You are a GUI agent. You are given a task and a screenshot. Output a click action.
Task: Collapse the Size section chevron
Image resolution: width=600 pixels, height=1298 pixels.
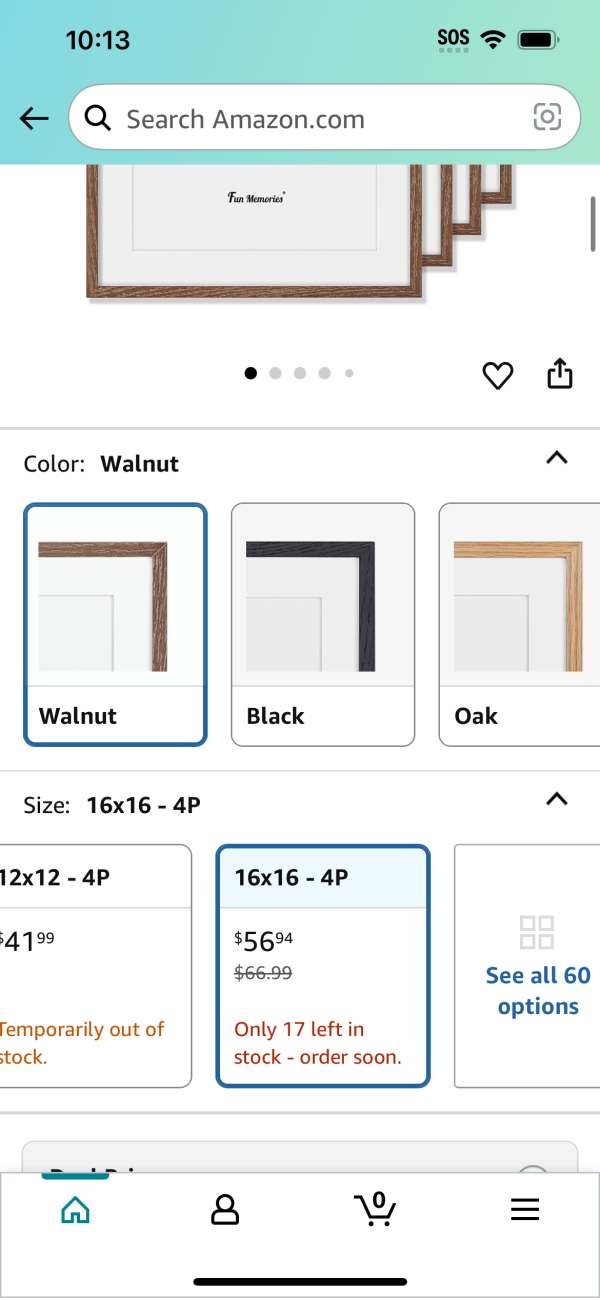(557, 799)
